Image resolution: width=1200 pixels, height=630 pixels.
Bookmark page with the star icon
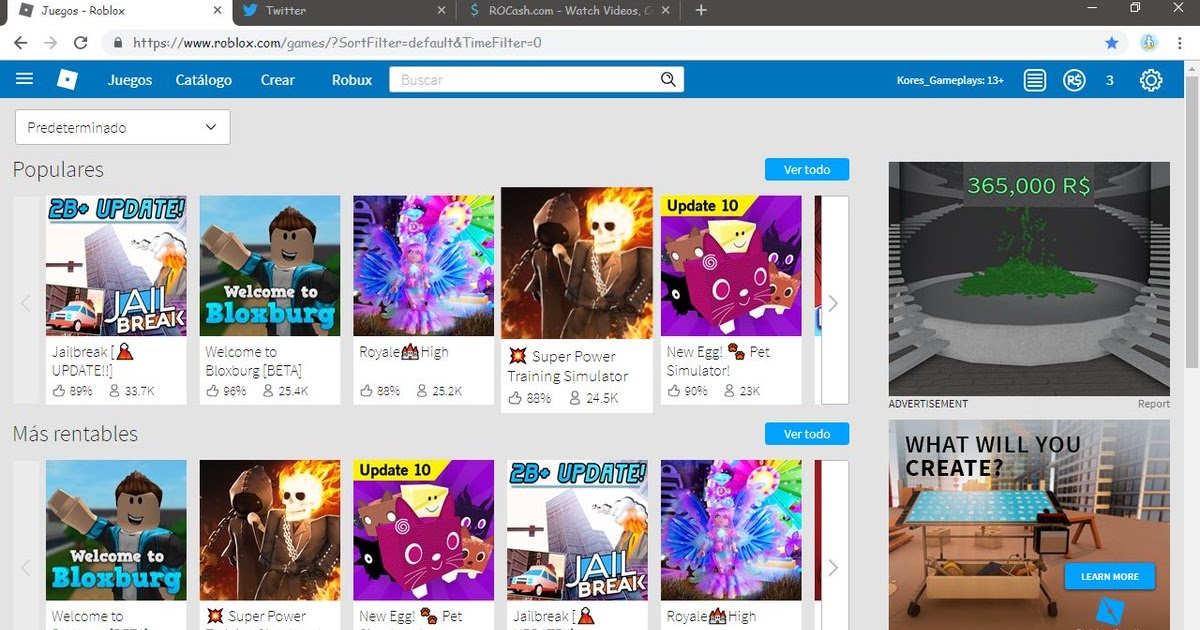pos(1112,43)
